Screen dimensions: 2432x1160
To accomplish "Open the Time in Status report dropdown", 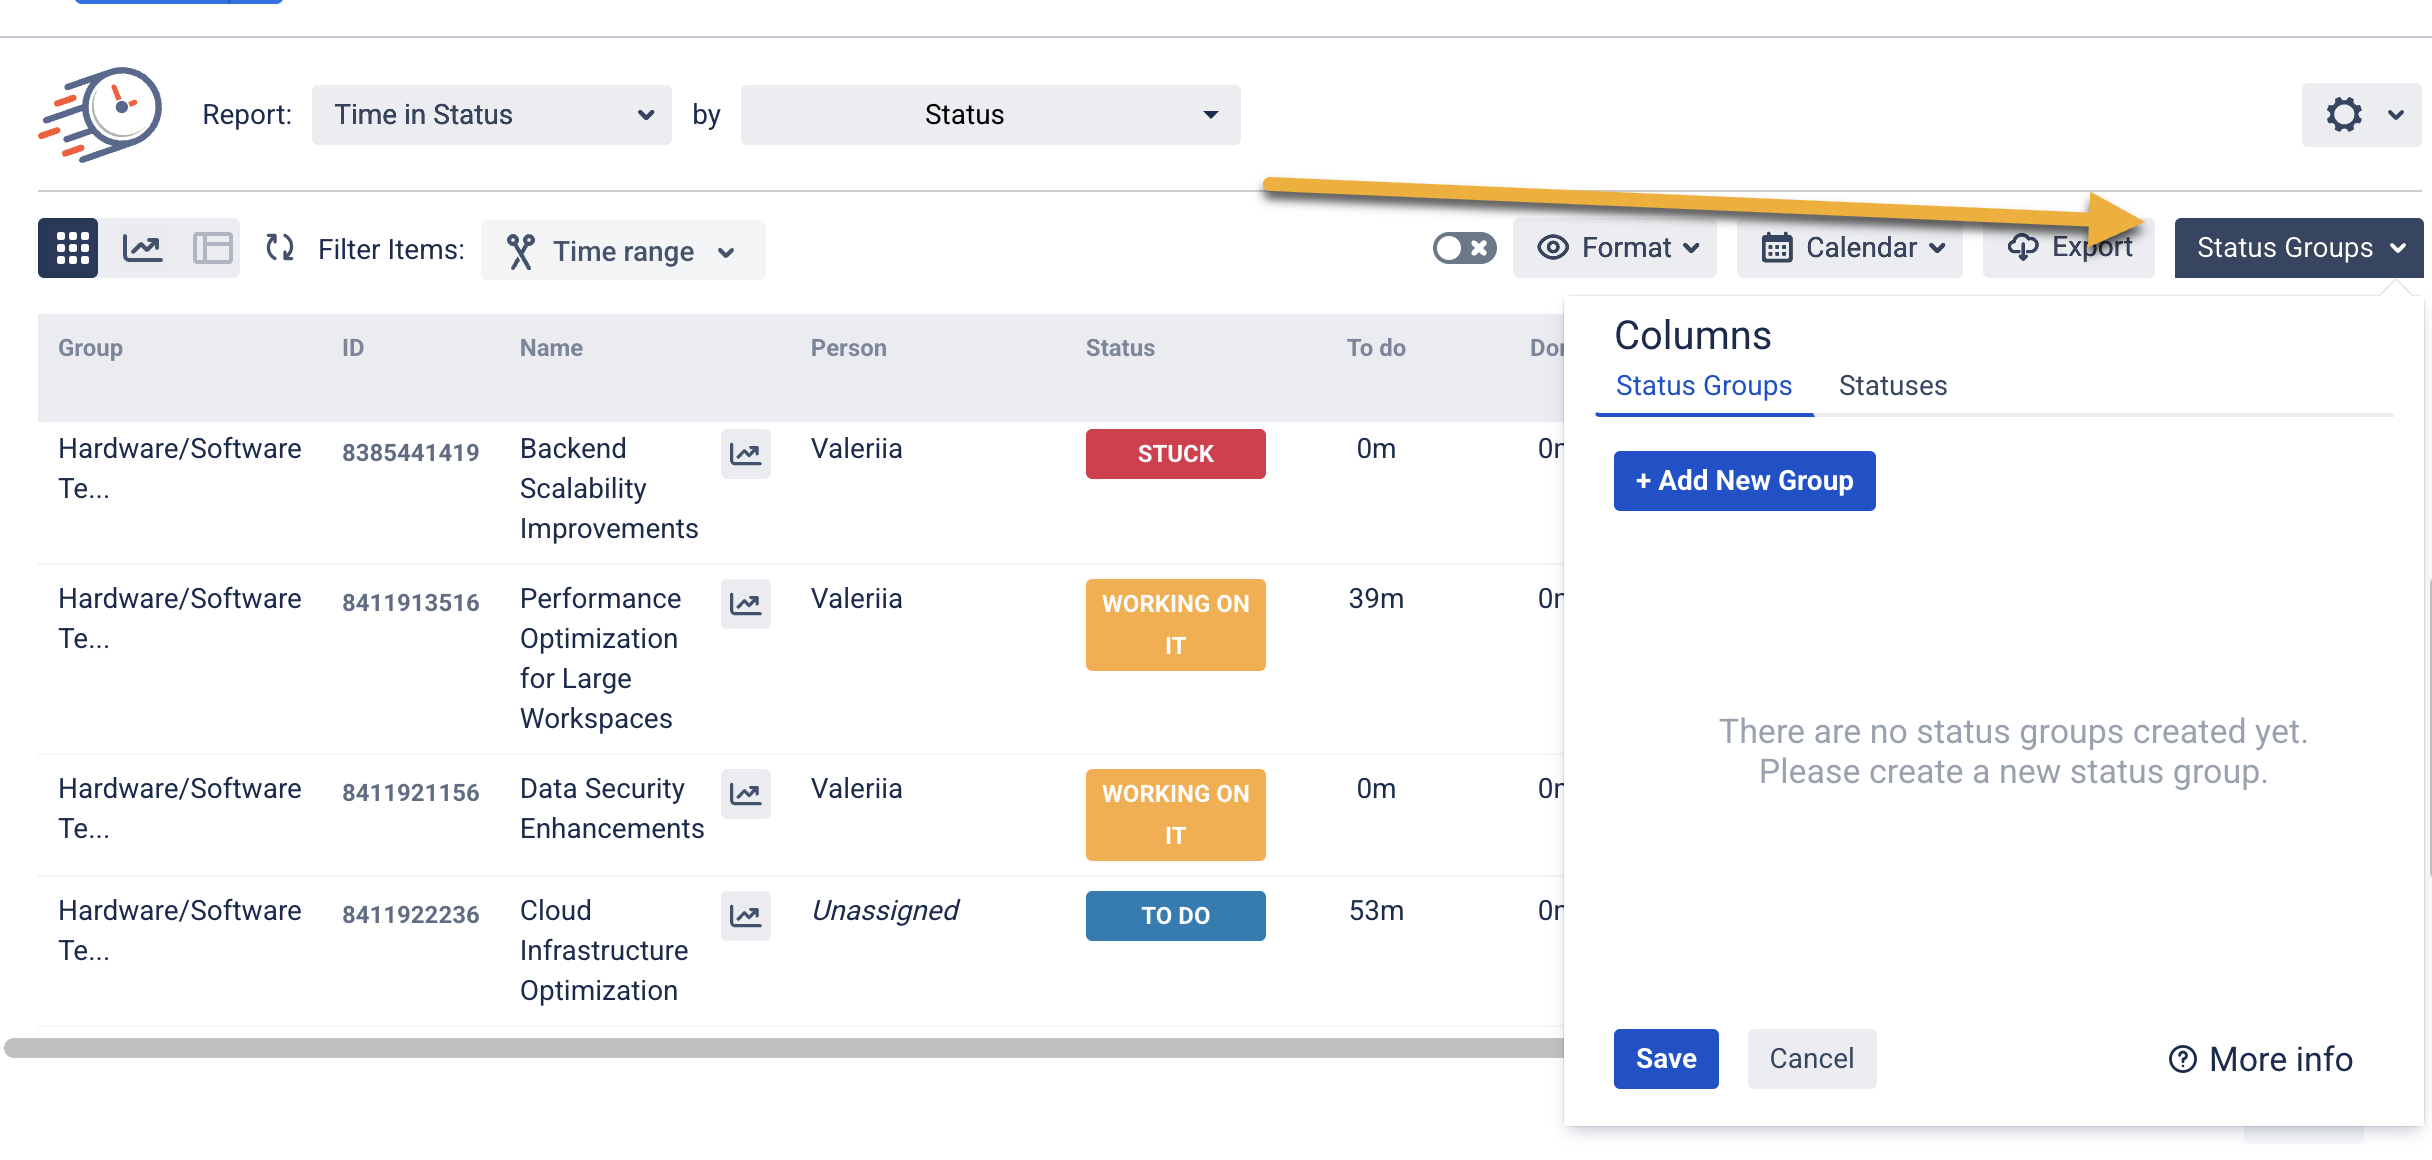I will coord(491,115).
